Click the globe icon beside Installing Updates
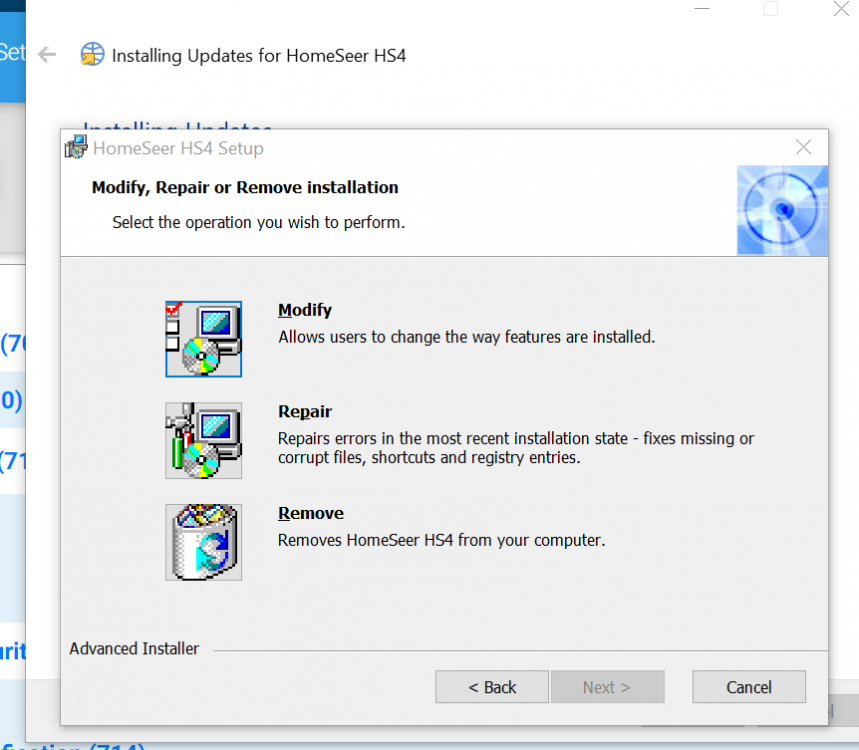Image resolution: width=859 pixels, height=750 pixels. 92,54
